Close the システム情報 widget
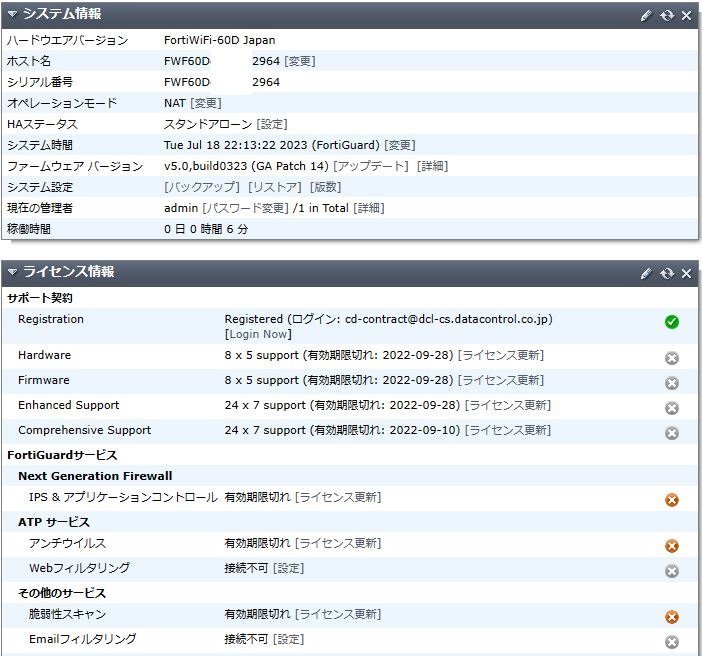 686,16
